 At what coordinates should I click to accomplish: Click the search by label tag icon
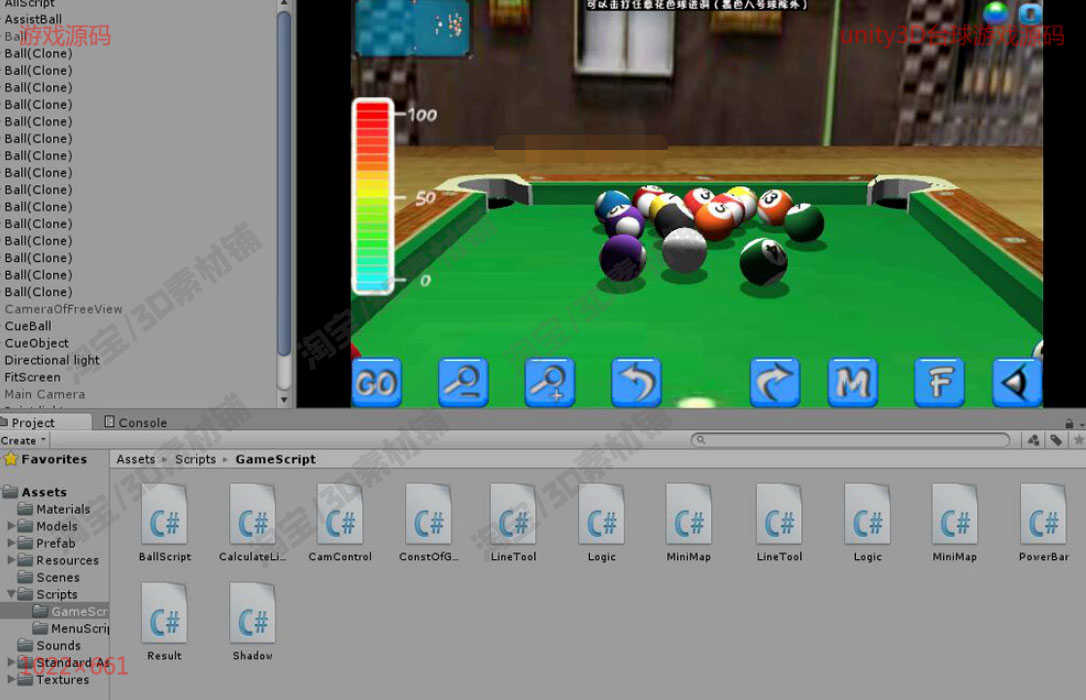(1056, 440)
